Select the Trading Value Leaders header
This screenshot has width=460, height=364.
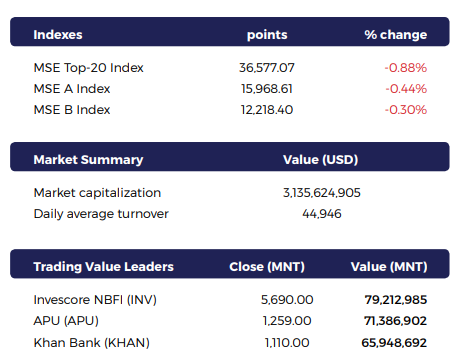click(x=104, y=267)
